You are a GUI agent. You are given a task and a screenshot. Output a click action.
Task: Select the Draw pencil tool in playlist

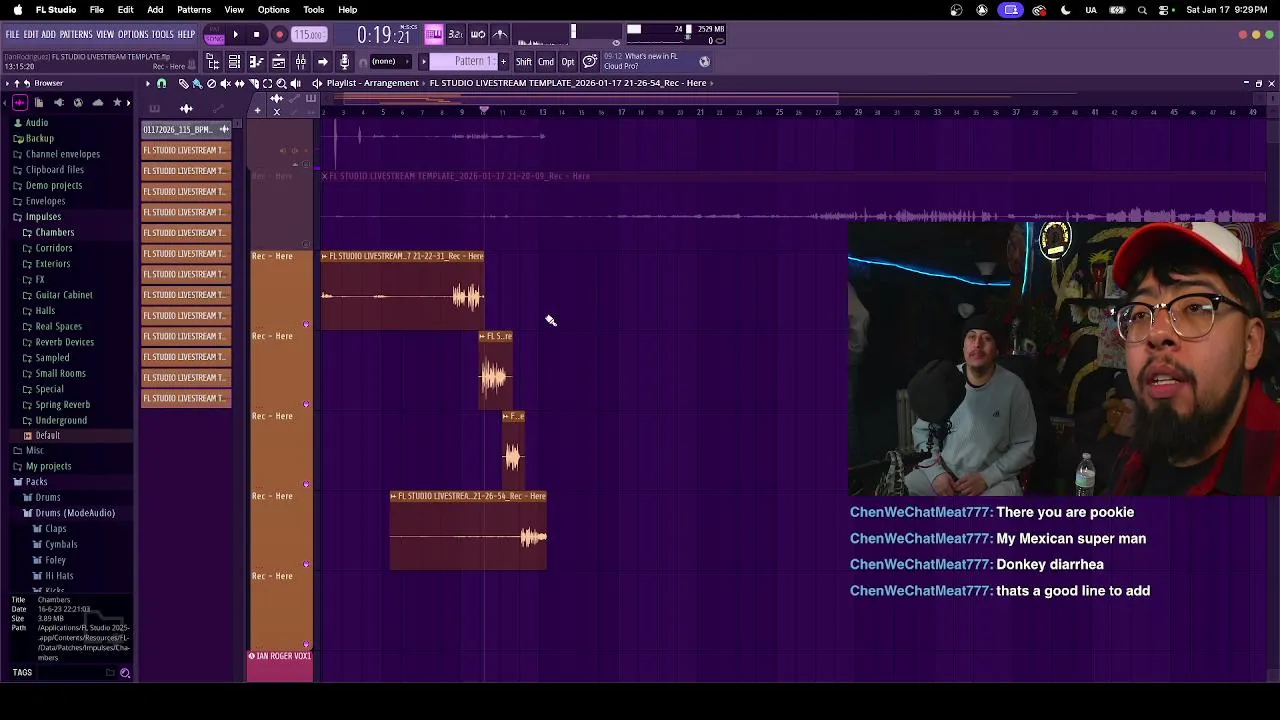(183, 83)
